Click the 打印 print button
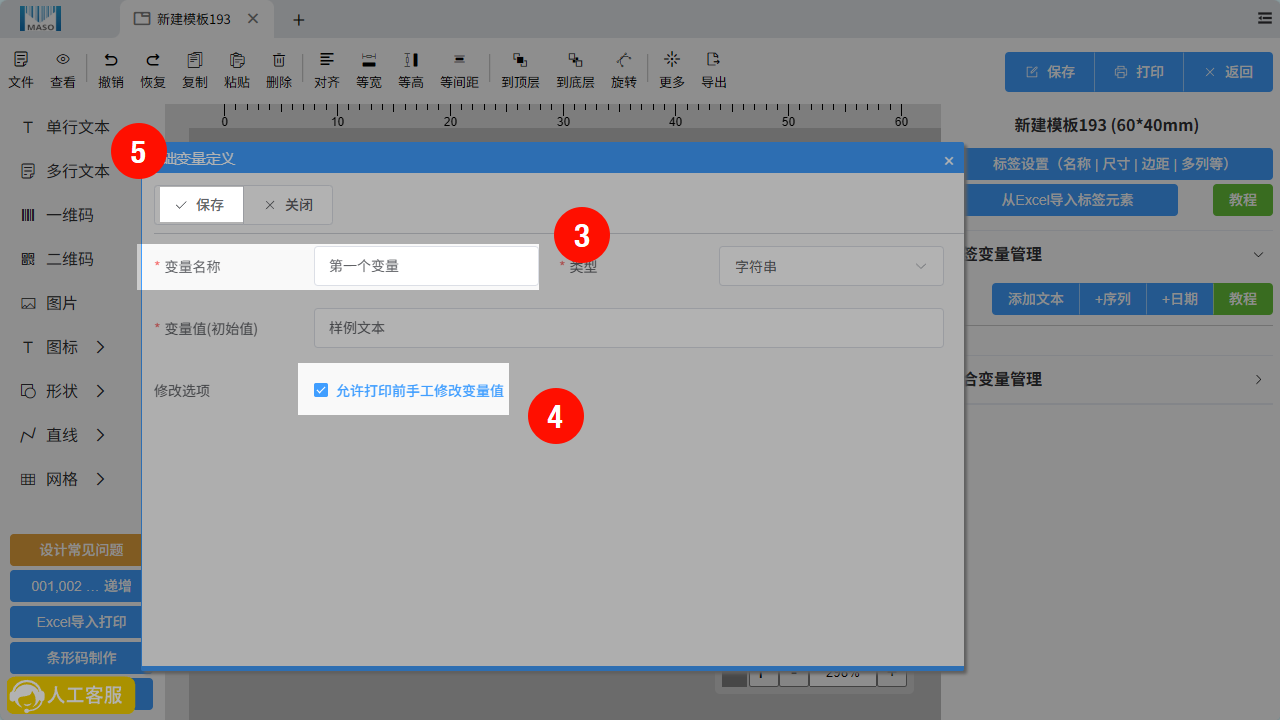 pos(1139,72)
